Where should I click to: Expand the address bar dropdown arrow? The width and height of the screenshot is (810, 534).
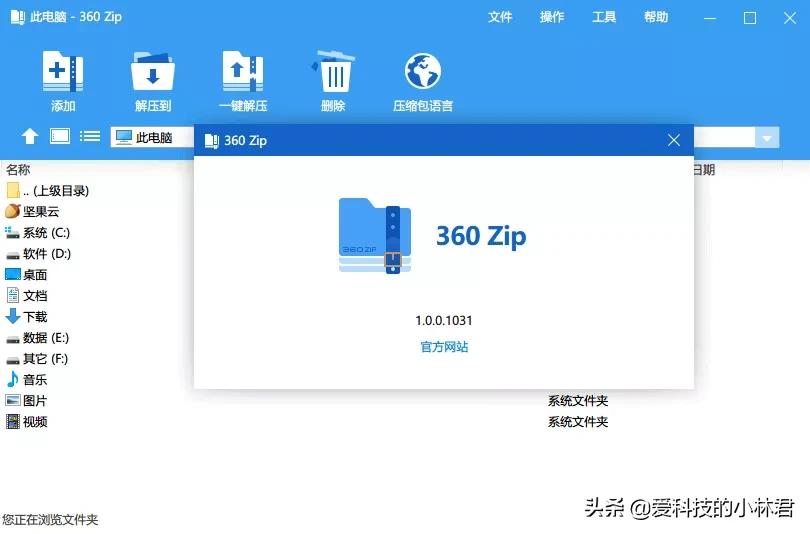(767, 138)
